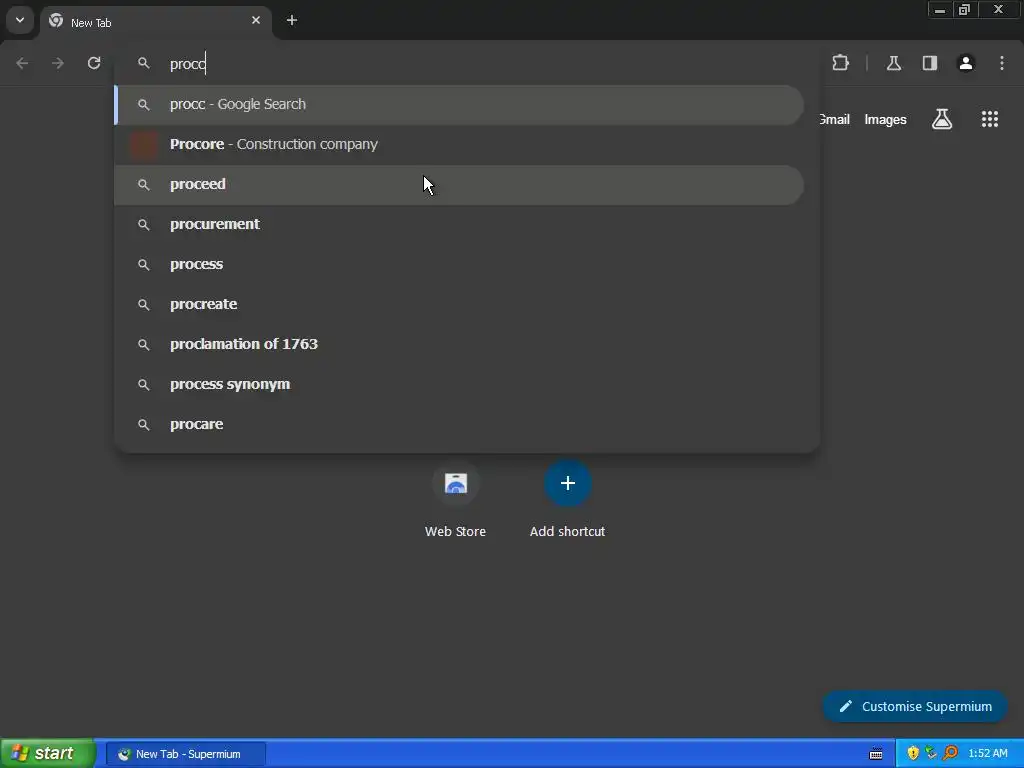
Task: Go forward with the forward arrow
Action: pos(58,63)
